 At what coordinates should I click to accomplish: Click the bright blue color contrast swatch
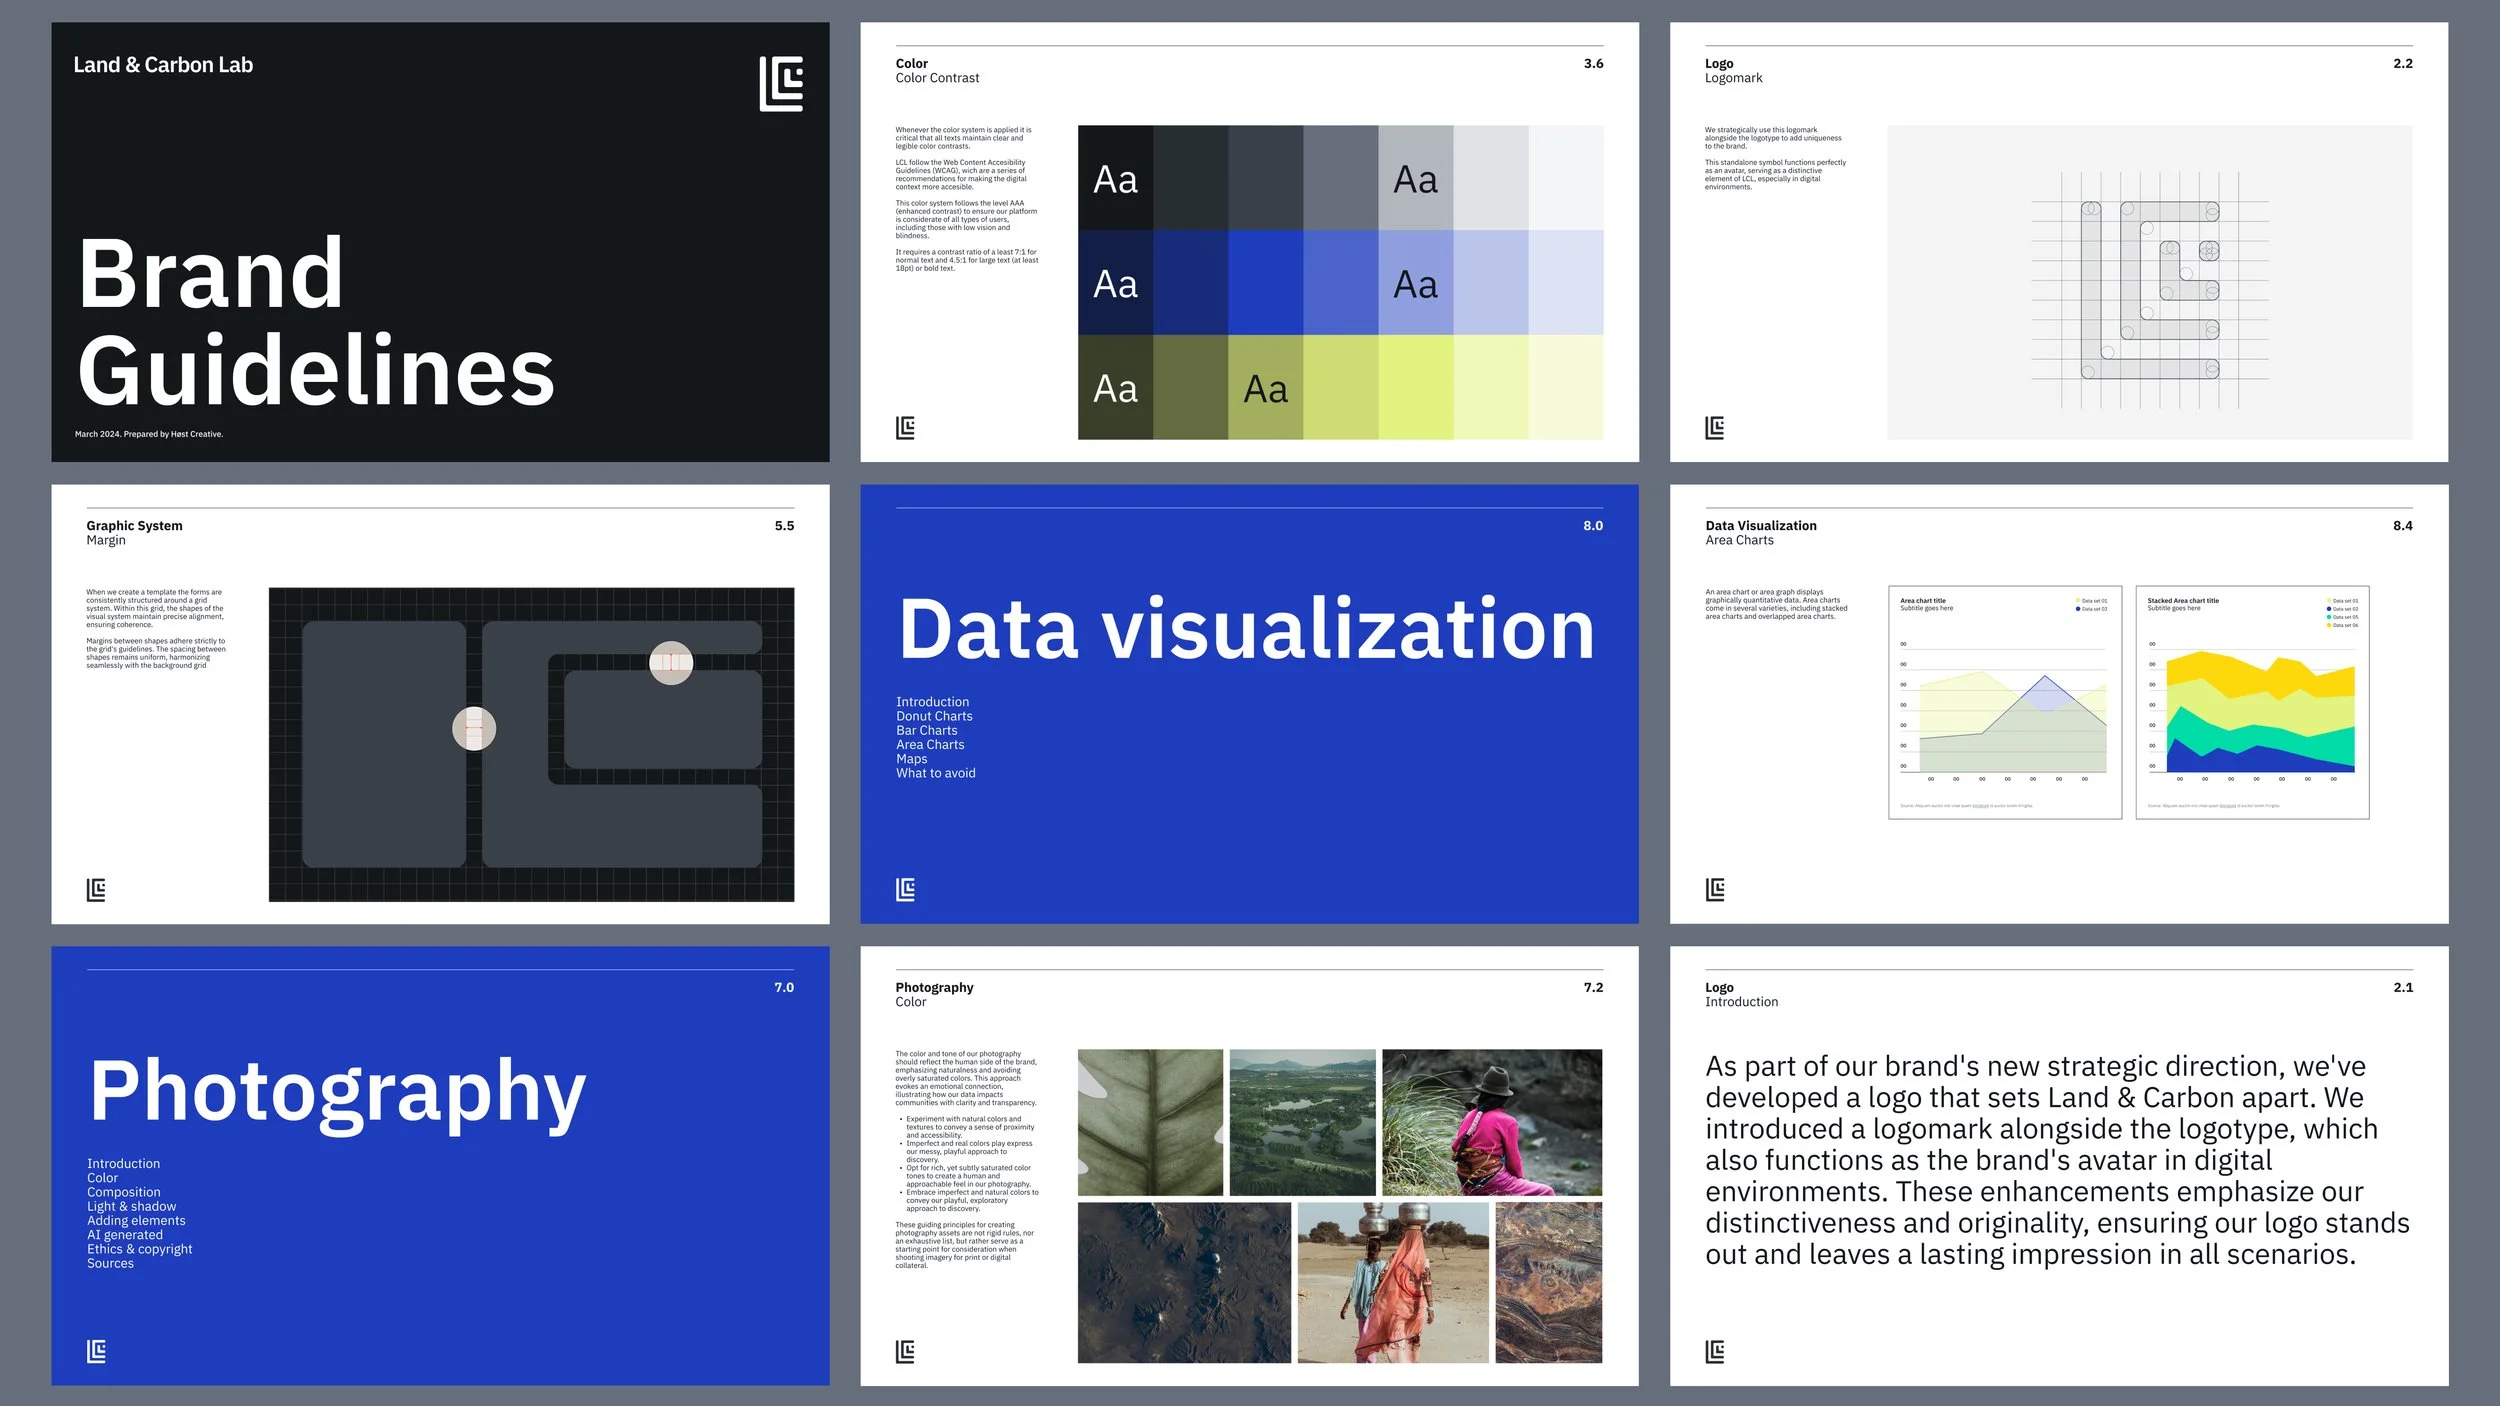point(1265,283)
